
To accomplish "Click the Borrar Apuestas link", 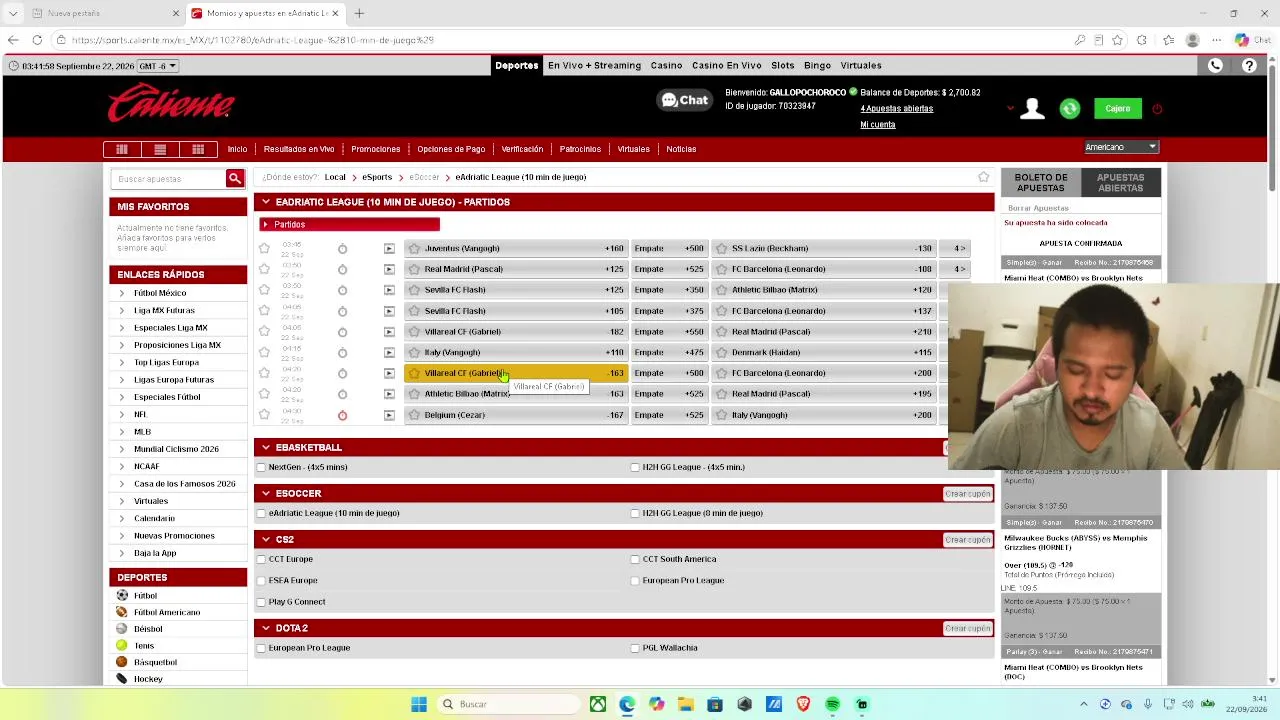I will click(1038, 208).
